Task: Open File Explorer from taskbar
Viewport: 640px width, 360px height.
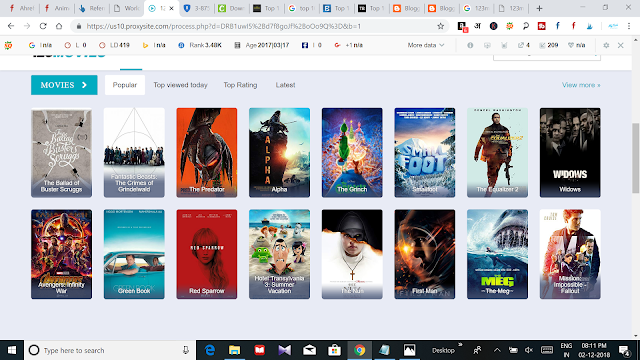Action: pos(234,350)
